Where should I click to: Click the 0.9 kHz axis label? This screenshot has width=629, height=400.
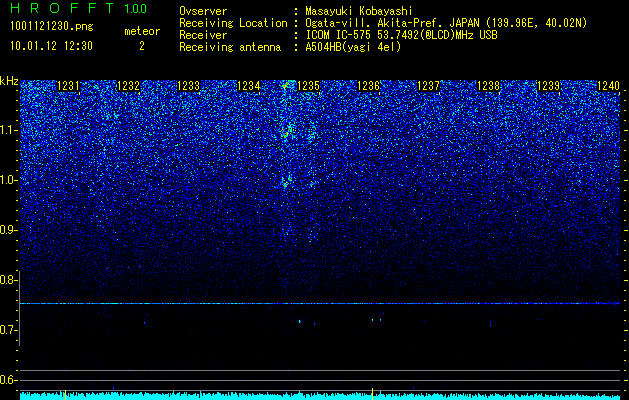pos(9,230)
